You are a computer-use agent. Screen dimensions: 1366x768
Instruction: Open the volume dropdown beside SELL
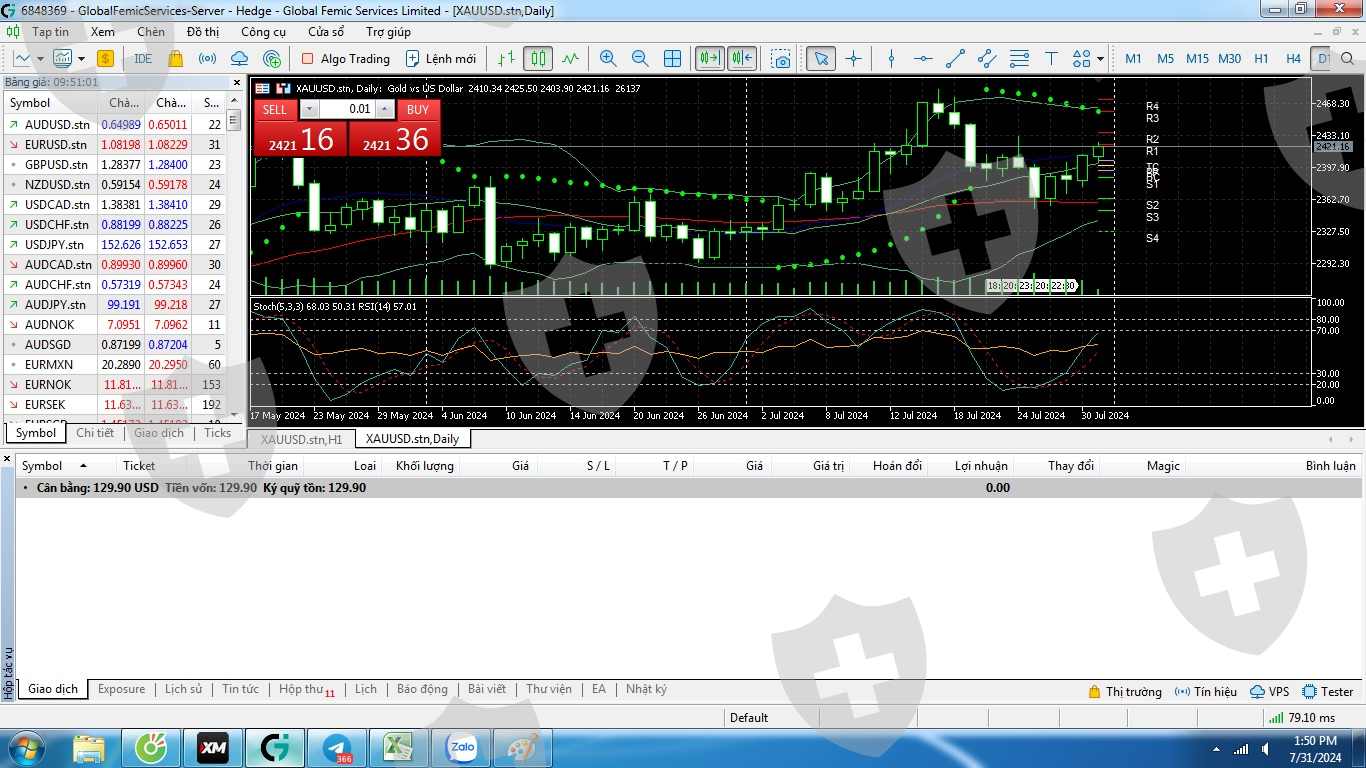click(x=309, y=109)
